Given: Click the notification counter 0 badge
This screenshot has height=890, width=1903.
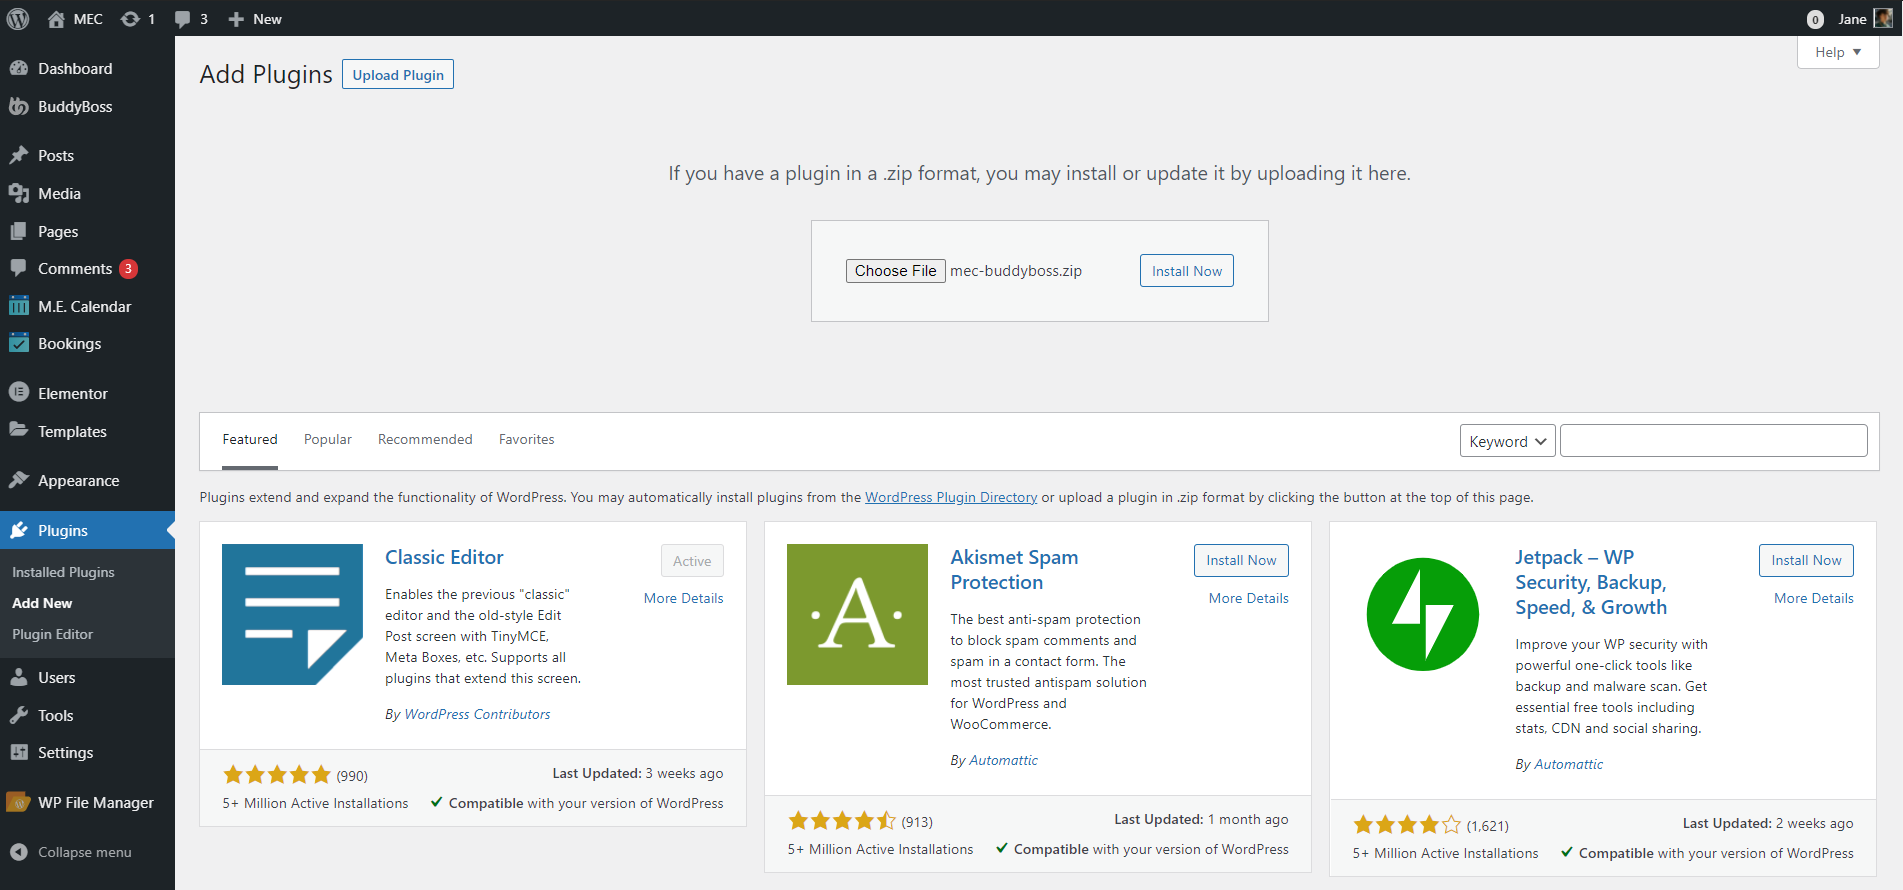Looking at the screenshot, I should 1816,19.
